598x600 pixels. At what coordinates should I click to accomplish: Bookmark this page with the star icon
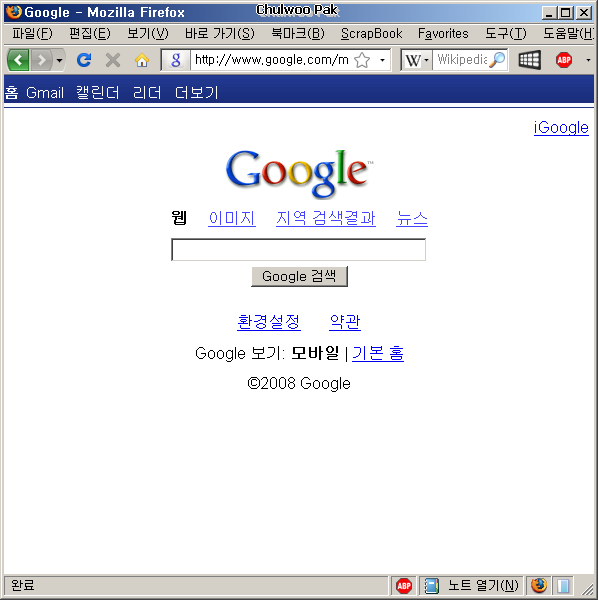pos(362,60)
